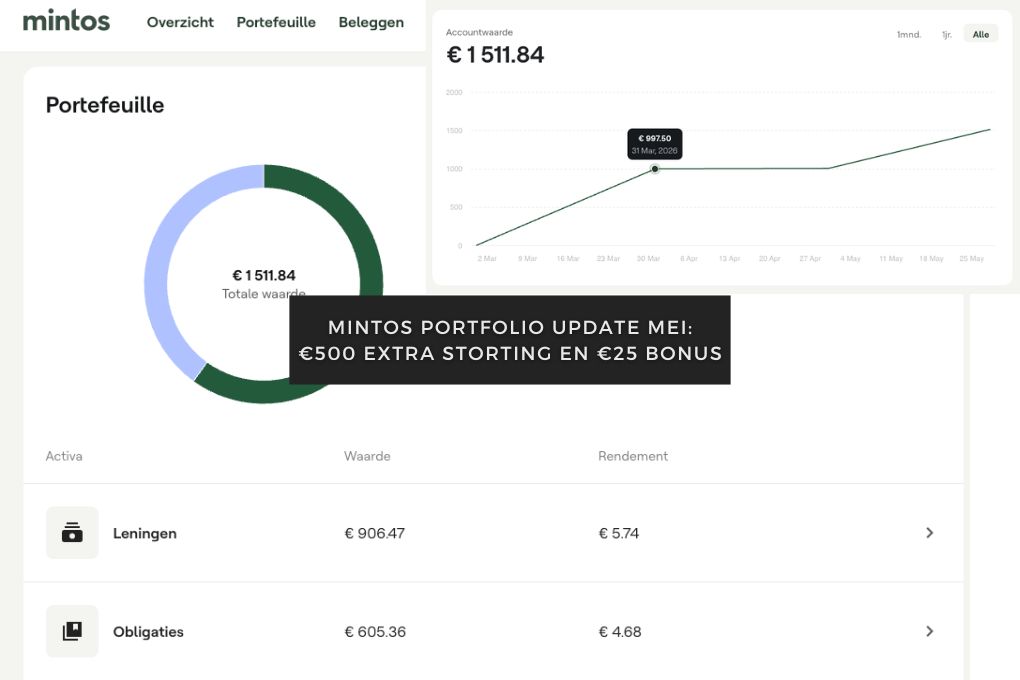The width and height of the screenshot is (1020, 680).
Task: Open the Portefeuille menu item
Action: [x=276, y=22]
